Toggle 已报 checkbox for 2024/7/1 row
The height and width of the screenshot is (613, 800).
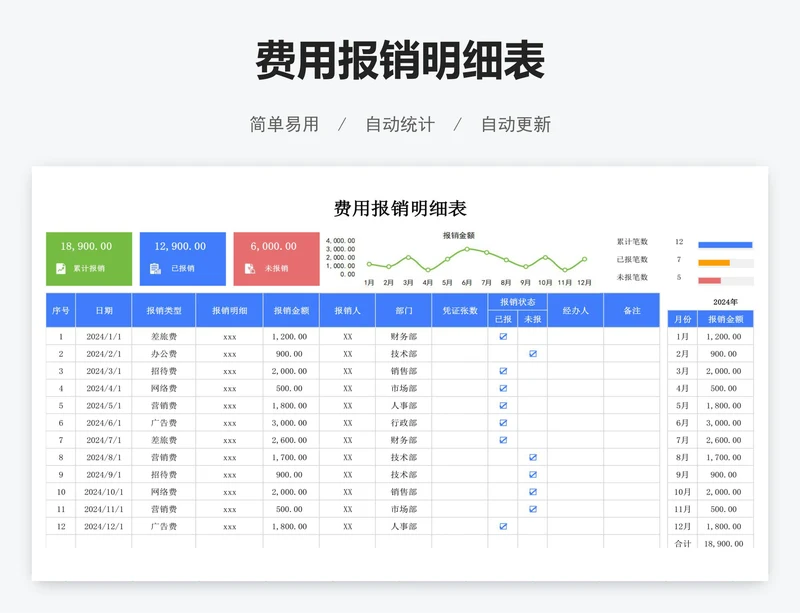click(503, 440)
